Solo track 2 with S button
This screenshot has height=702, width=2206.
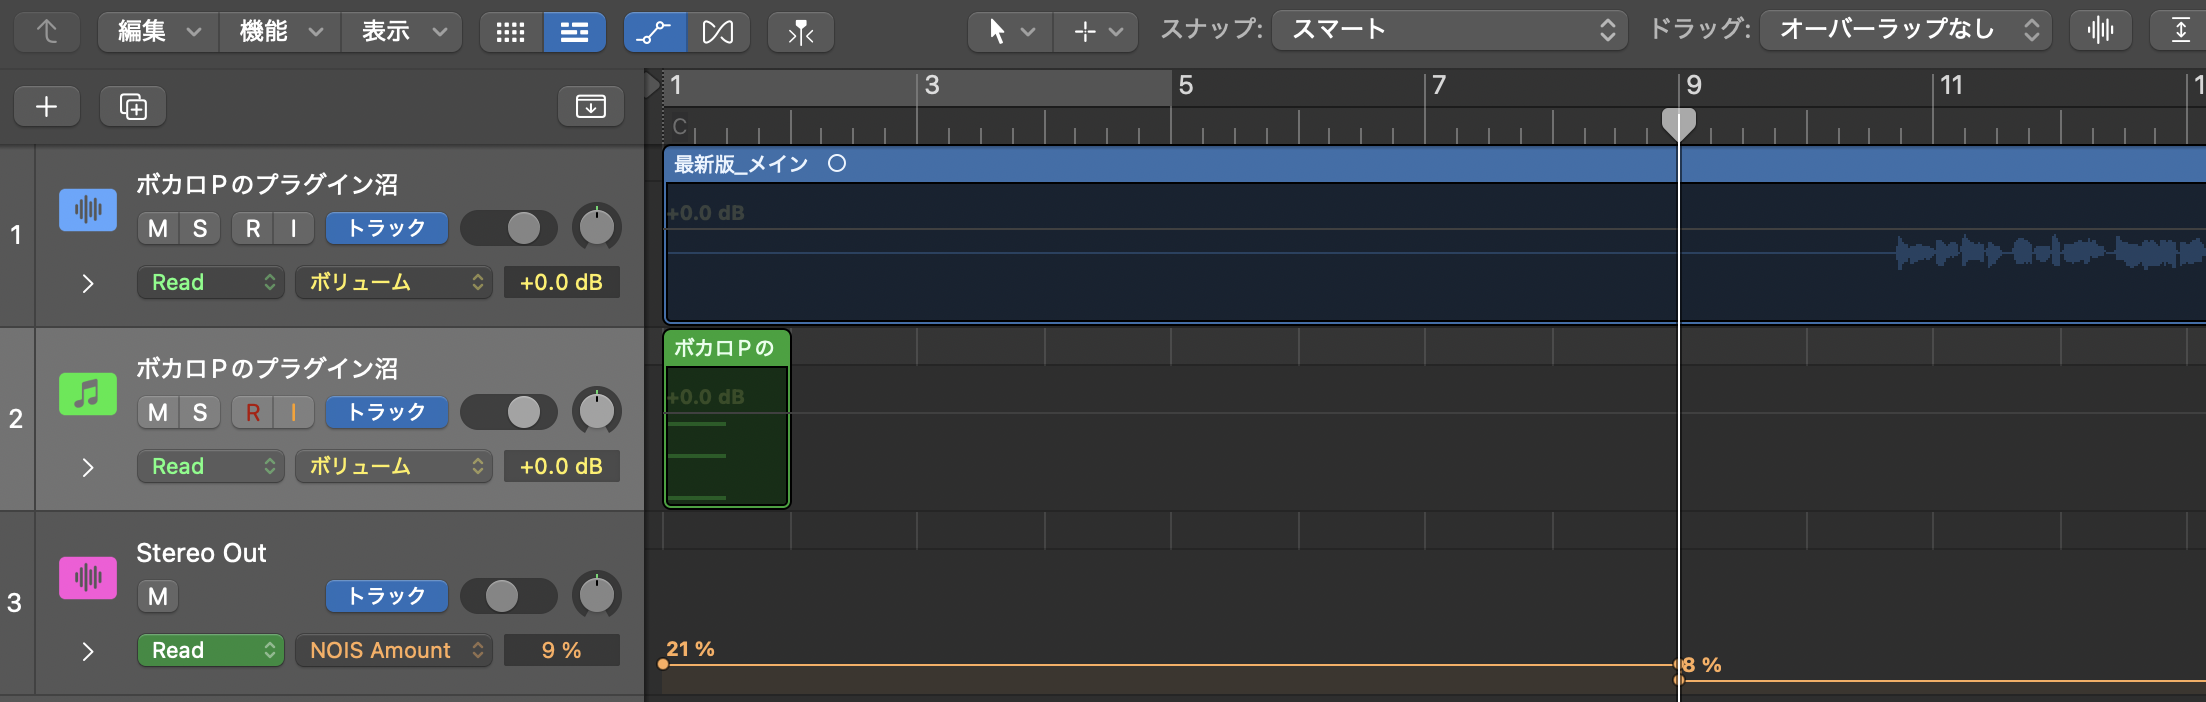[x=200, y=412]
